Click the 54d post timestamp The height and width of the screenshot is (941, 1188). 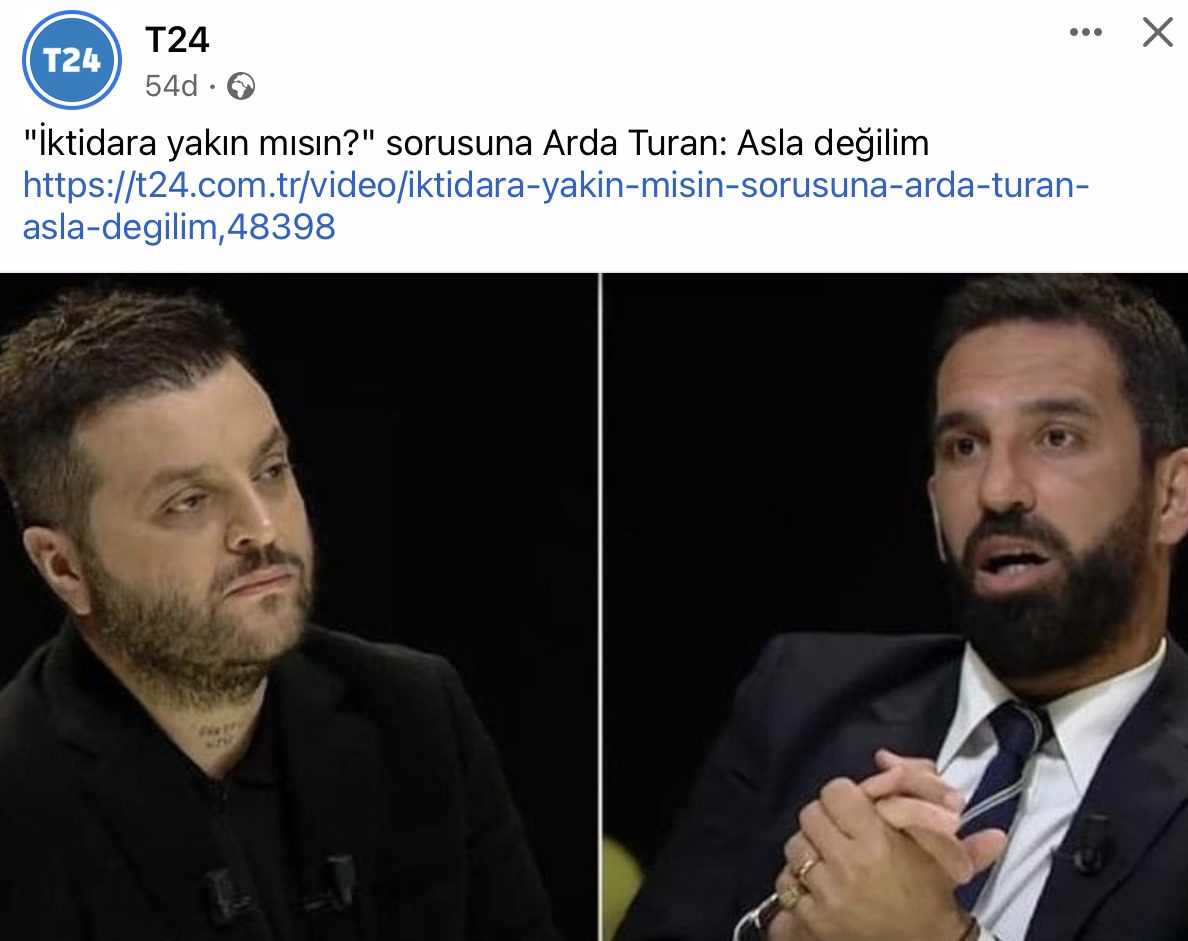coord(171,86)
